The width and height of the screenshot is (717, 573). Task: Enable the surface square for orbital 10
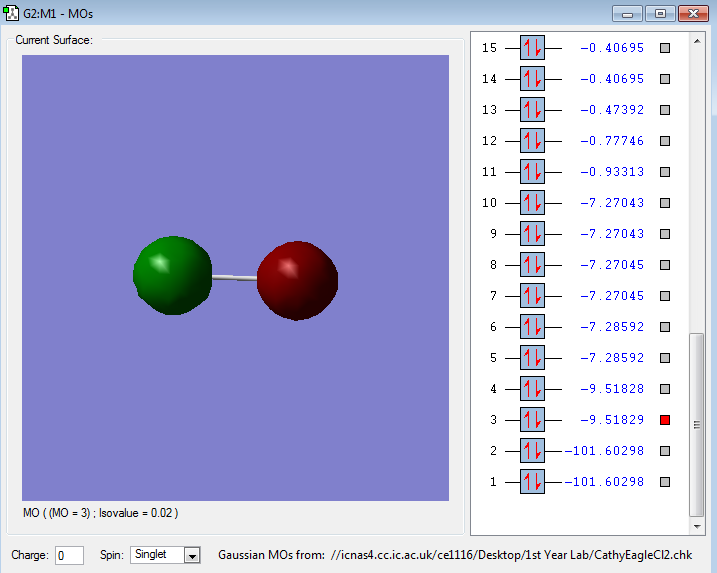tap(665, 203)
